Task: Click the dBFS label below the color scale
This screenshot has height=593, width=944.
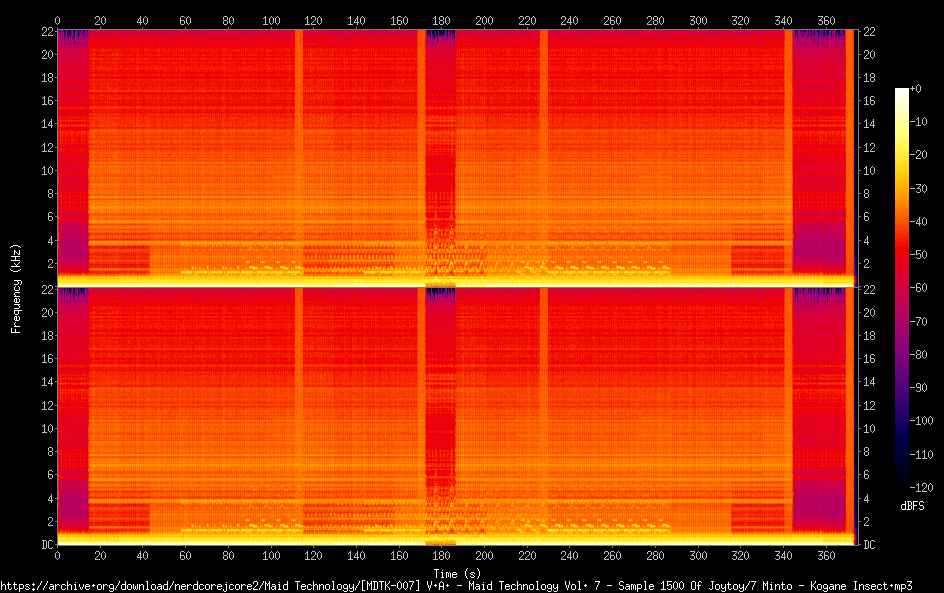Action: (x=912, y=507)
